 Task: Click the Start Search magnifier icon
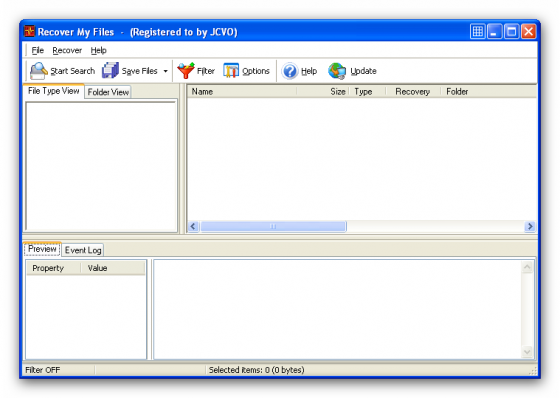[x=39, y=70]
